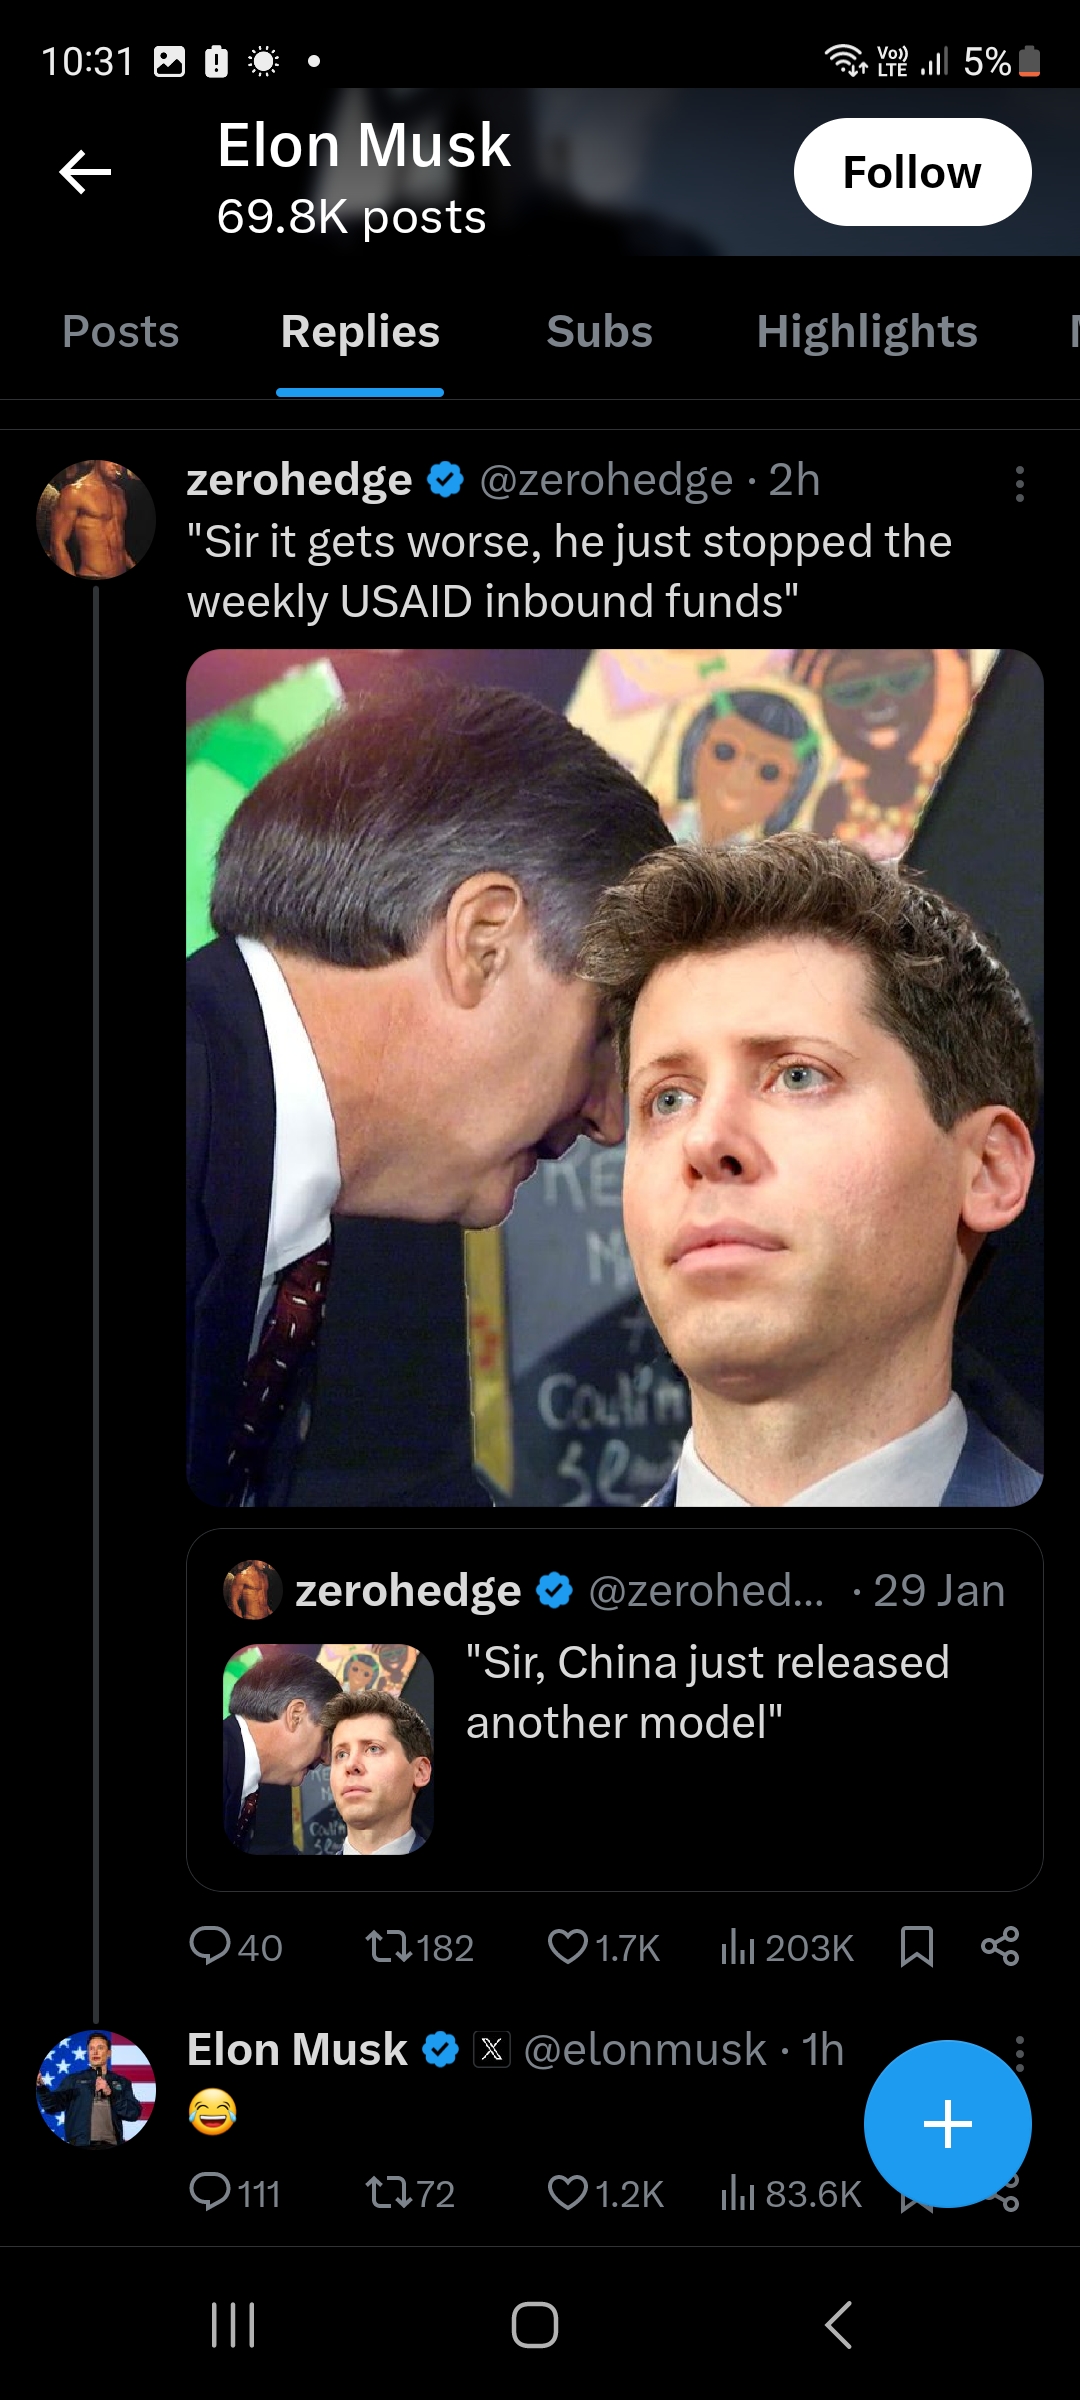Image resolution: width=1080 pixels, height=2400 pixels.
Task: Like Elon Musk's emoji reply
Action: point(606,2193)
